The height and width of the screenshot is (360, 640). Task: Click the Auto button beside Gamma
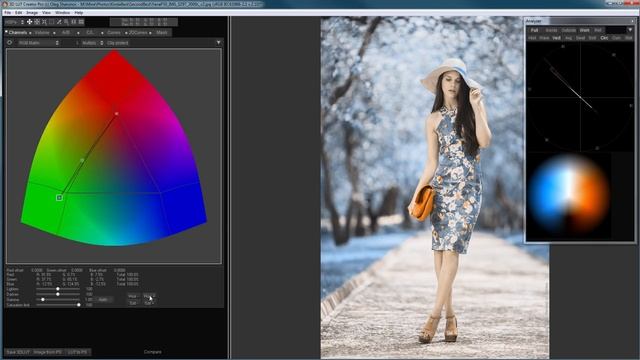pos(103,300)
